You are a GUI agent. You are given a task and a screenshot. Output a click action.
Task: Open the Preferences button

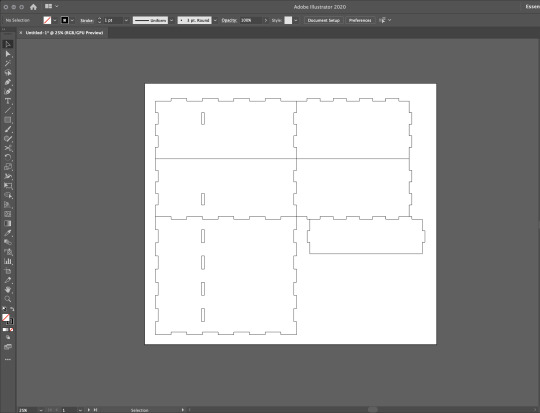(360, 20)
